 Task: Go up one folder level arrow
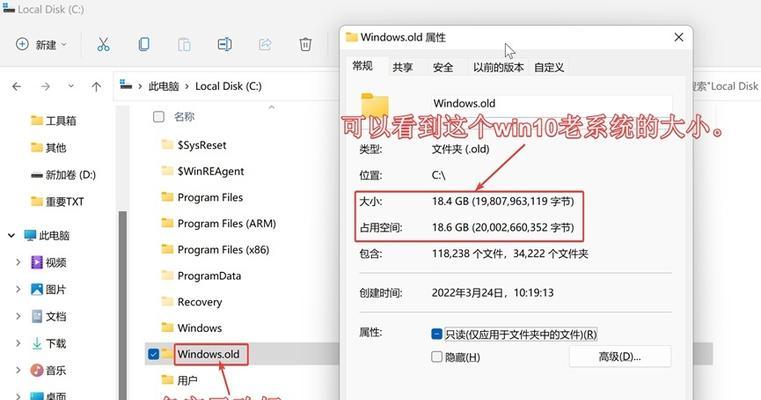pyautogui.click(x=96, y=86)
